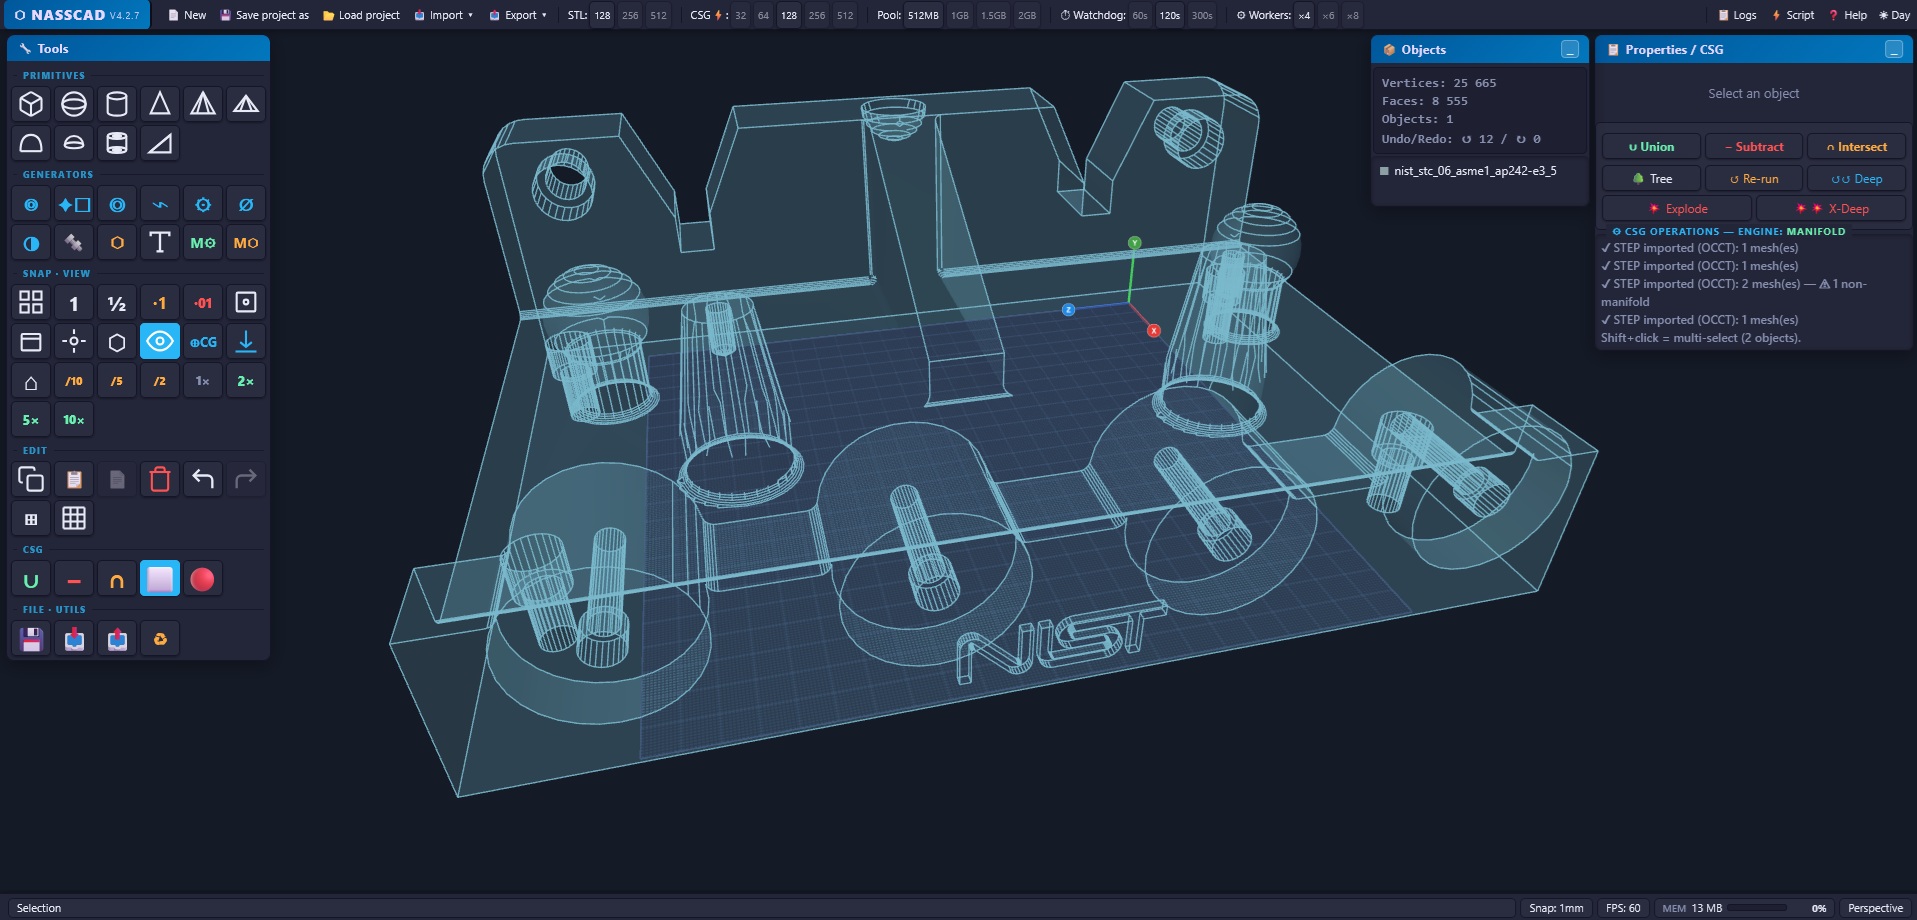
Task: Add a tube primitive
Action: [x=117, y=143]
